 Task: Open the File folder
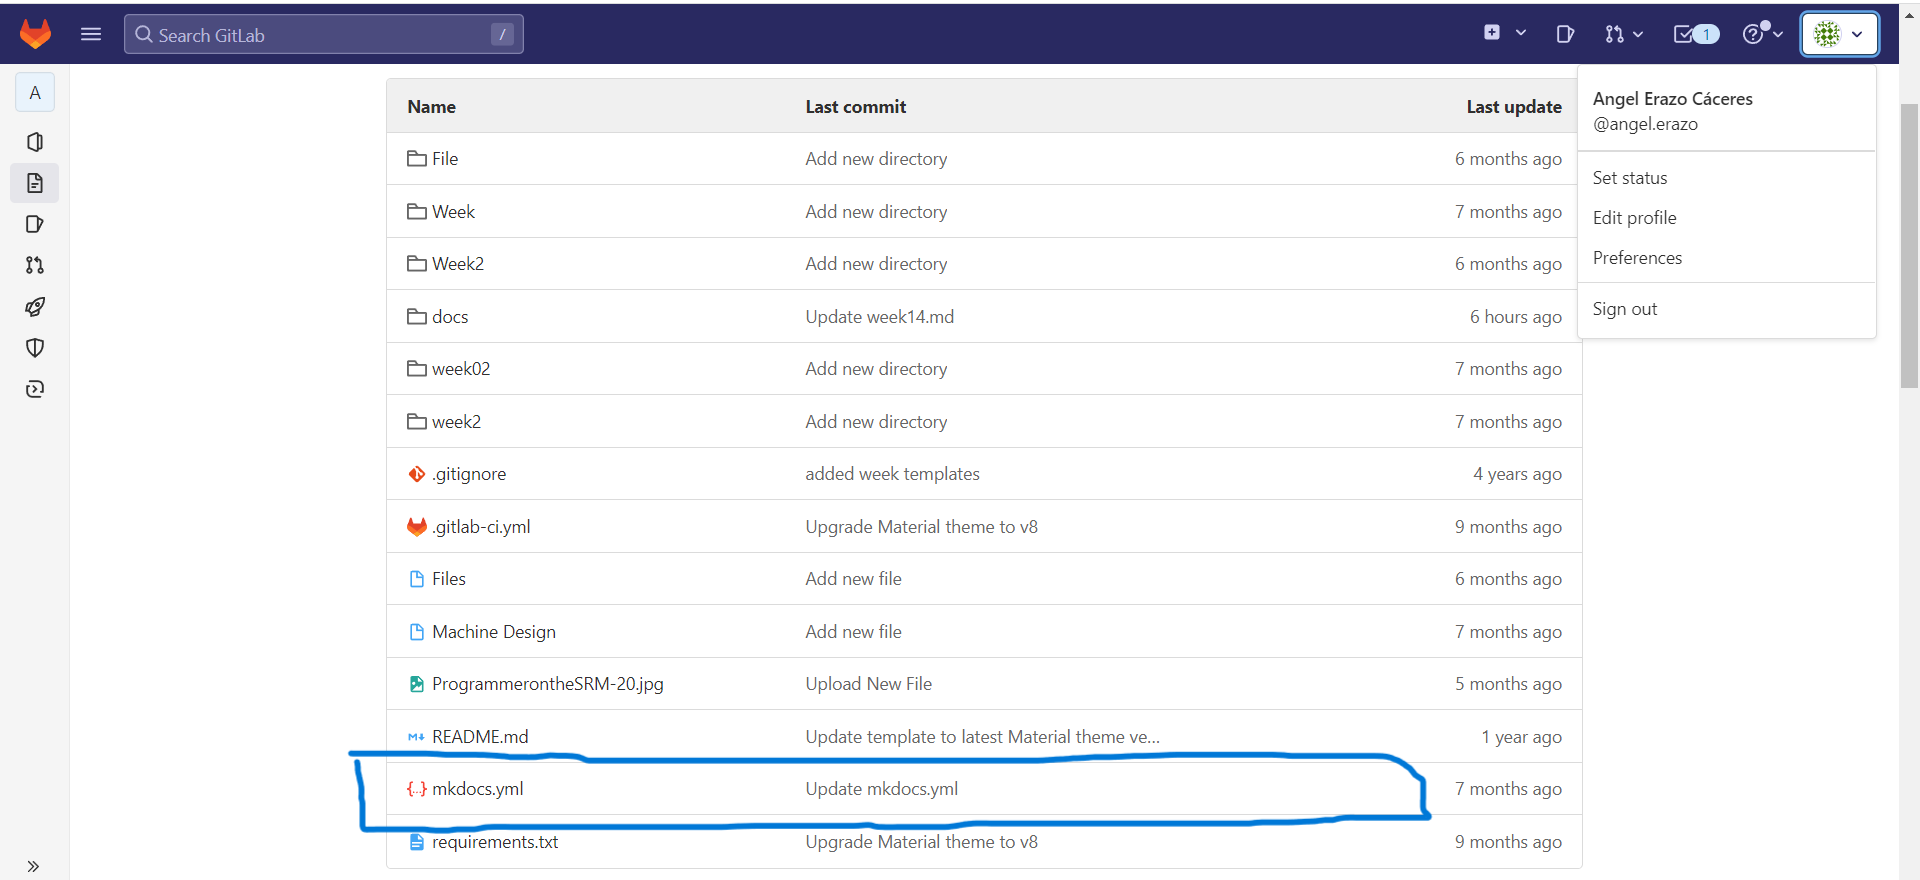click(x=445, y=159)
